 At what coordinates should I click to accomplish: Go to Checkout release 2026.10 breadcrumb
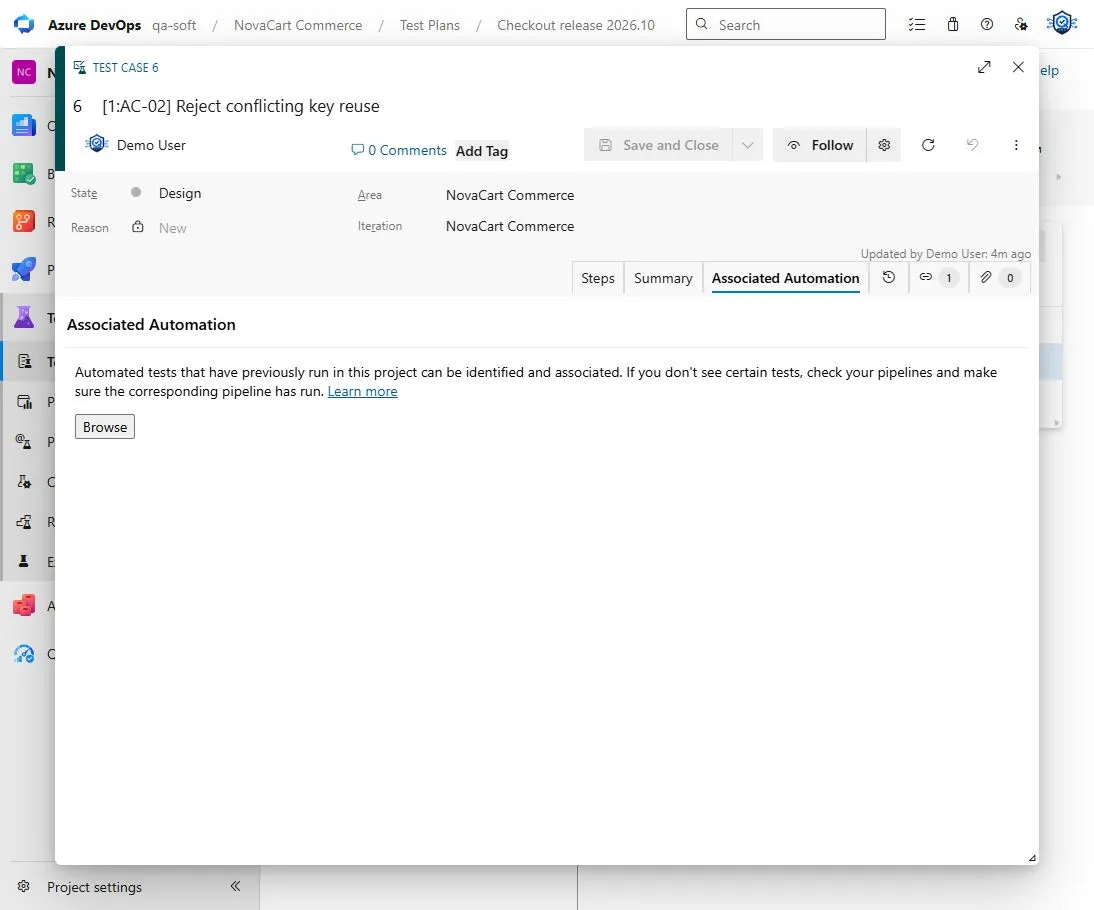click(x=576, y=25)
